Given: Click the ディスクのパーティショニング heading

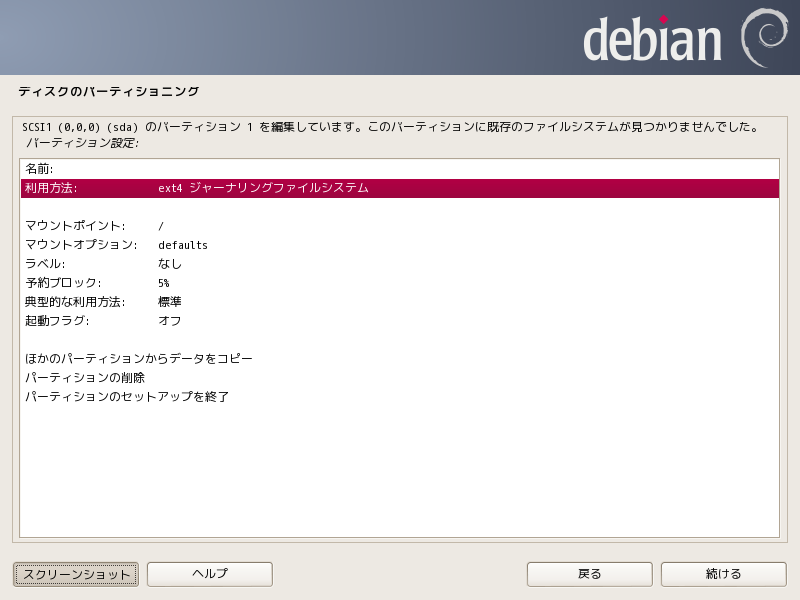Looking at the screenshot, I should point(108,92).
